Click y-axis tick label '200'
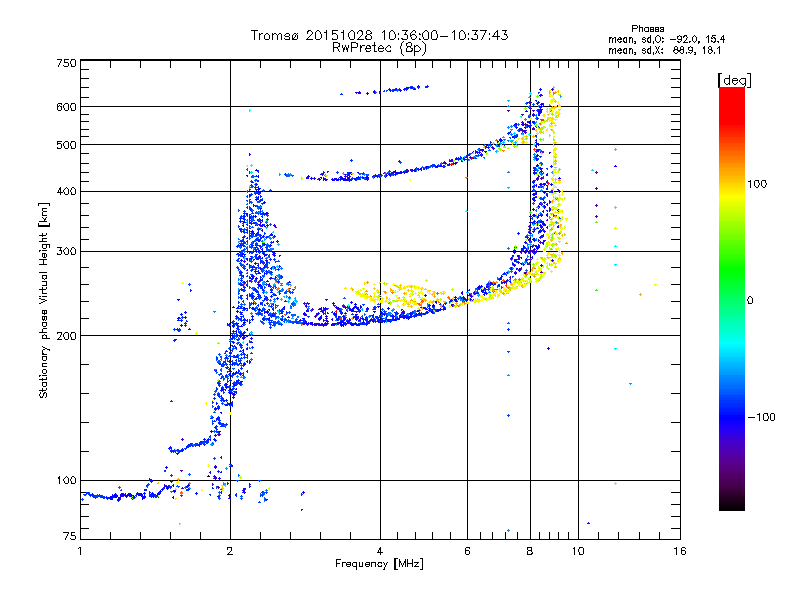This screenshot has height=600, width=800. [x=67, y=336]
